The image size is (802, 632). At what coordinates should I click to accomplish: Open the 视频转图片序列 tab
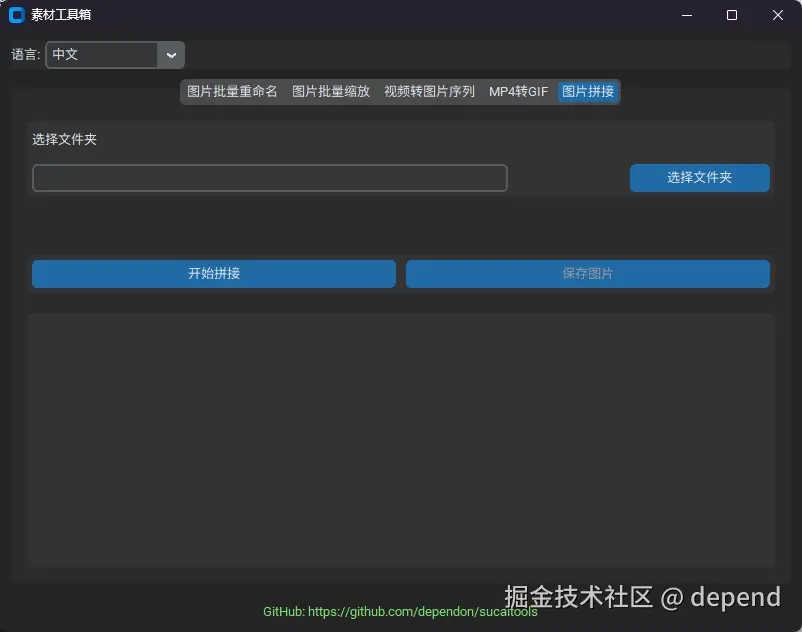[429, 92]
